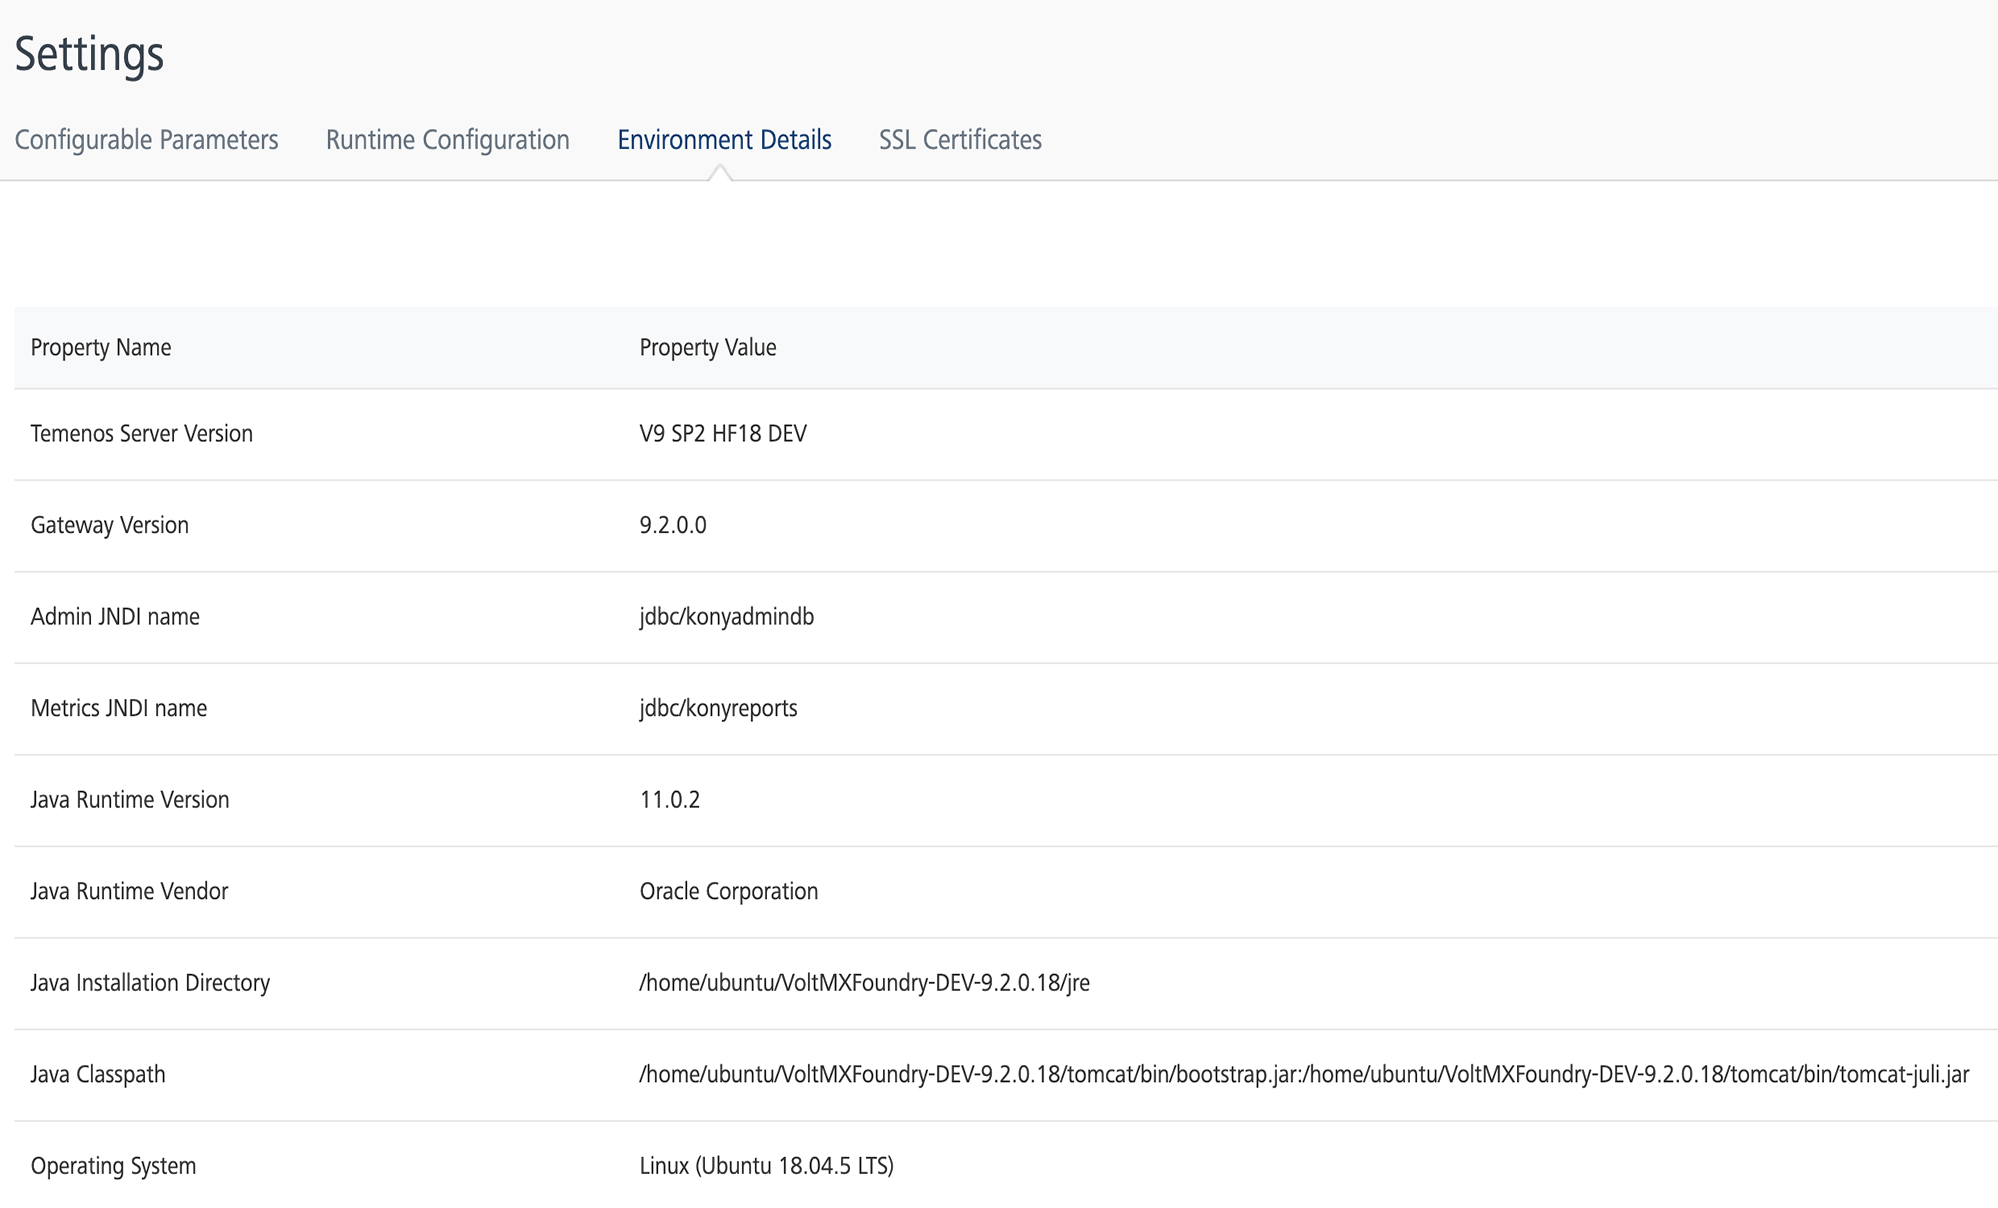
Task: Click the Java Installation Directory path value
Action: [x=864, y=982]
